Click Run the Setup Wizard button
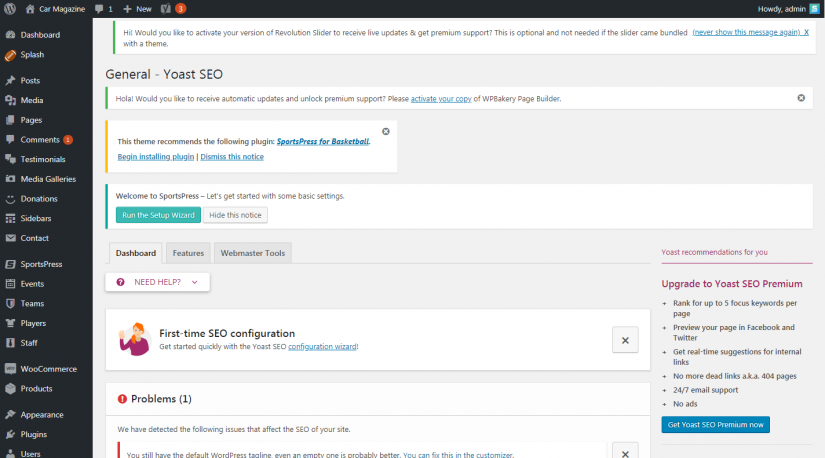 (158, 215)
